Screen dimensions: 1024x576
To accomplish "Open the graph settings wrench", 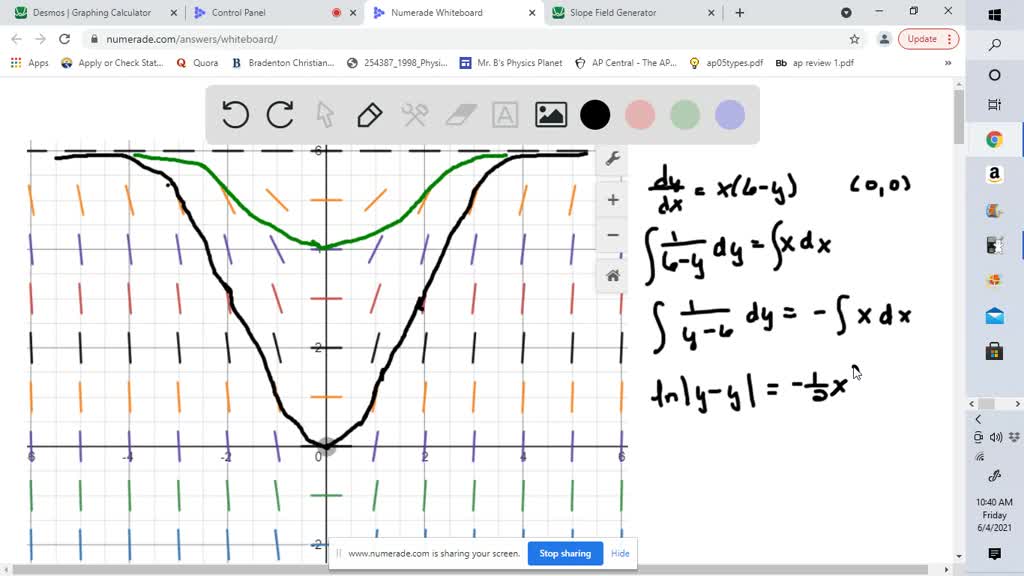I will (612, 158).
